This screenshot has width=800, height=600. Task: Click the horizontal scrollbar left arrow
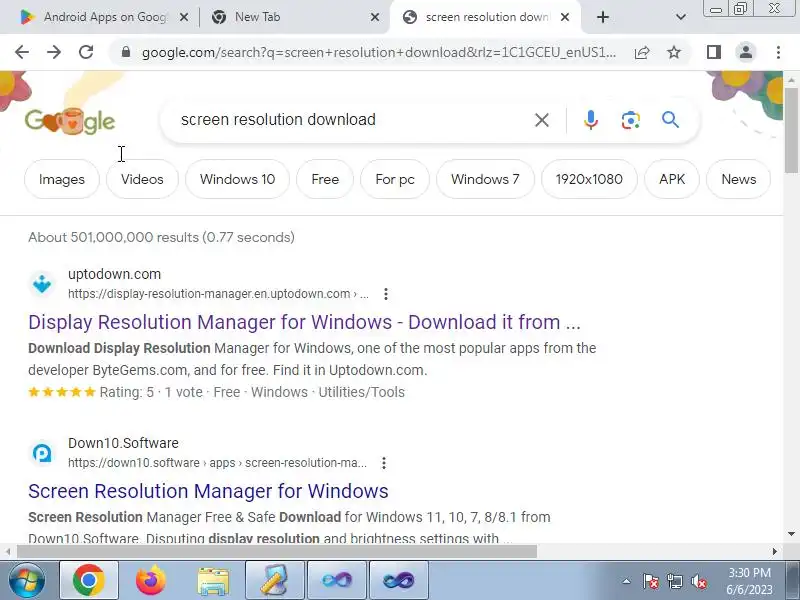[x=8, y=552]
